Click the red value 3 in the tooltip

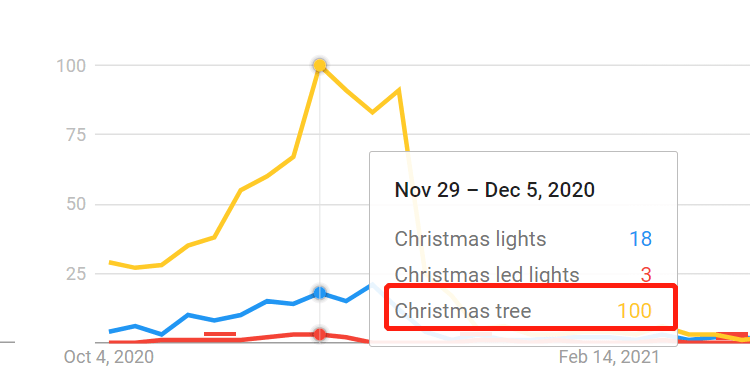[646, 275]
